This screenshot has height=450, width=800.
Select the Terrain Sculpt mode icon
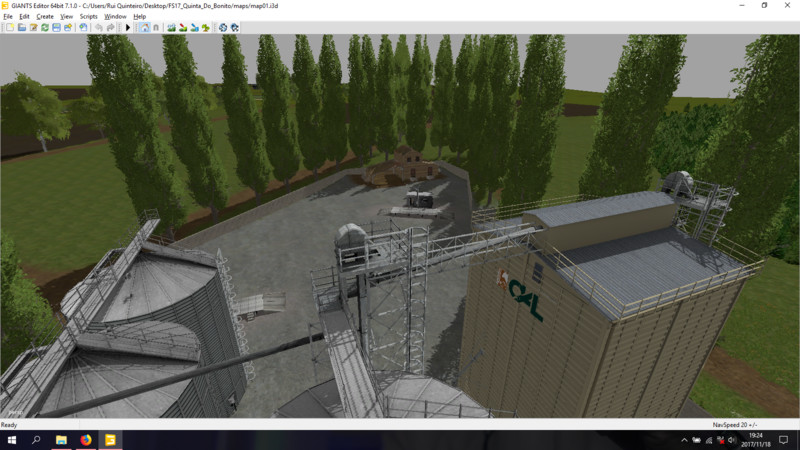172,28
